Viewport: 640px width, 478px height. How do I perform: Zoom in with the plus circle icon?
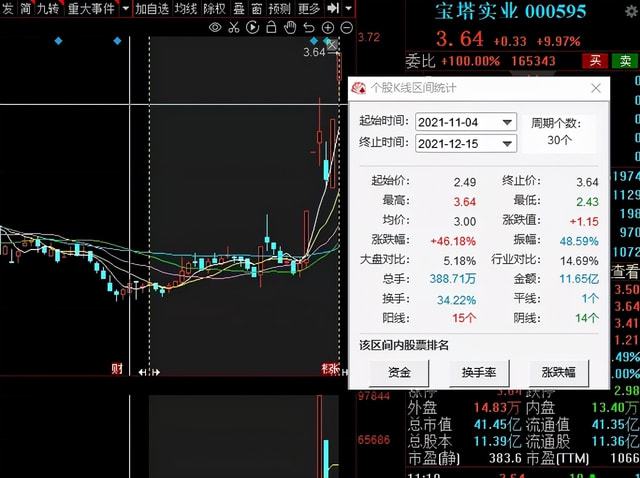pos(328,27)
